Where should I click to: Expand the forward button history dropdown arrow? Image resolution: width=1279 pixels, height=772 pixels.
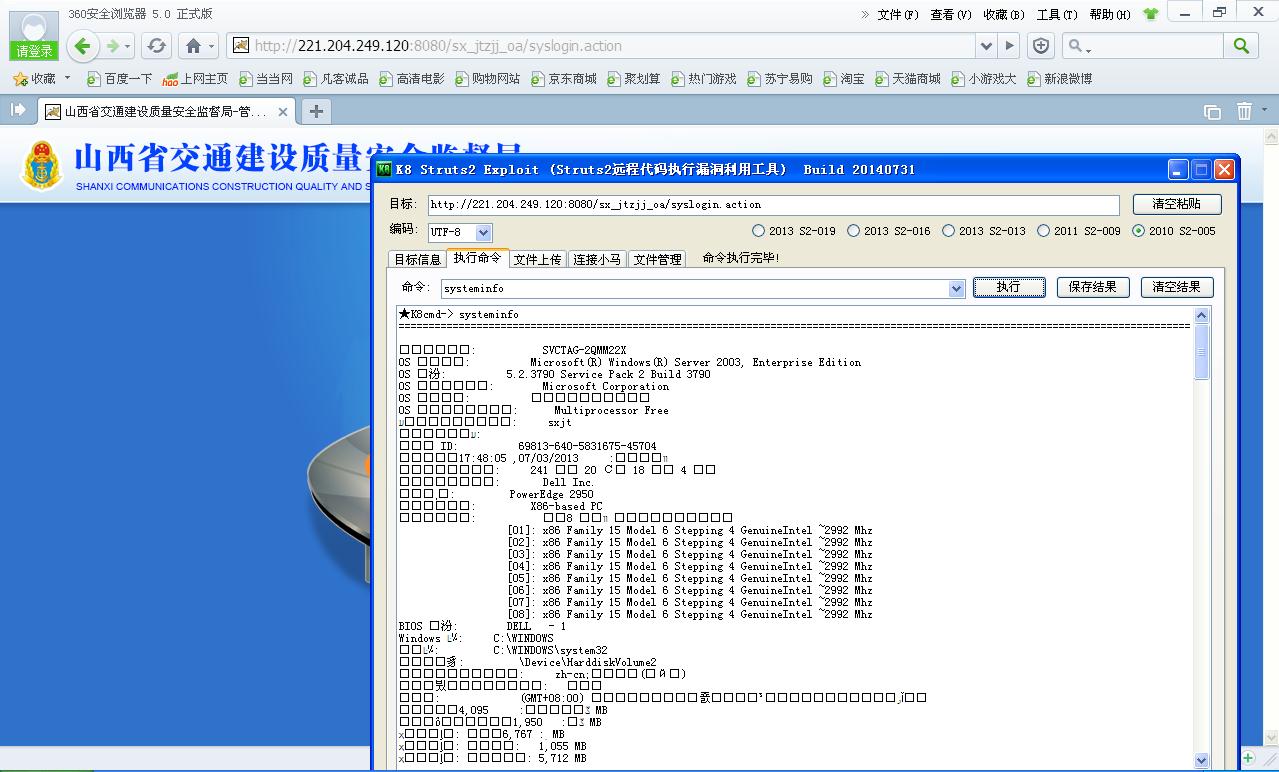[x=129, y=47]
